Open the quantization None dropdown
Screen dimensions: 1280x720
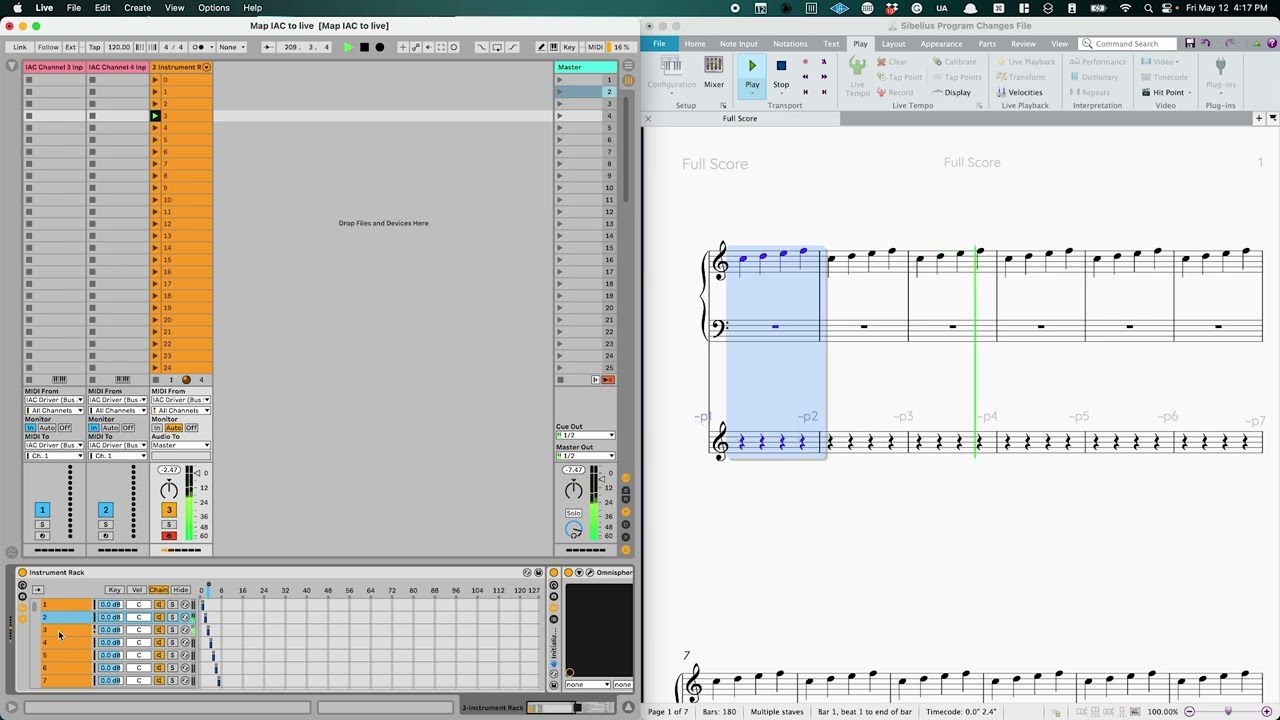tap(231, 47)
